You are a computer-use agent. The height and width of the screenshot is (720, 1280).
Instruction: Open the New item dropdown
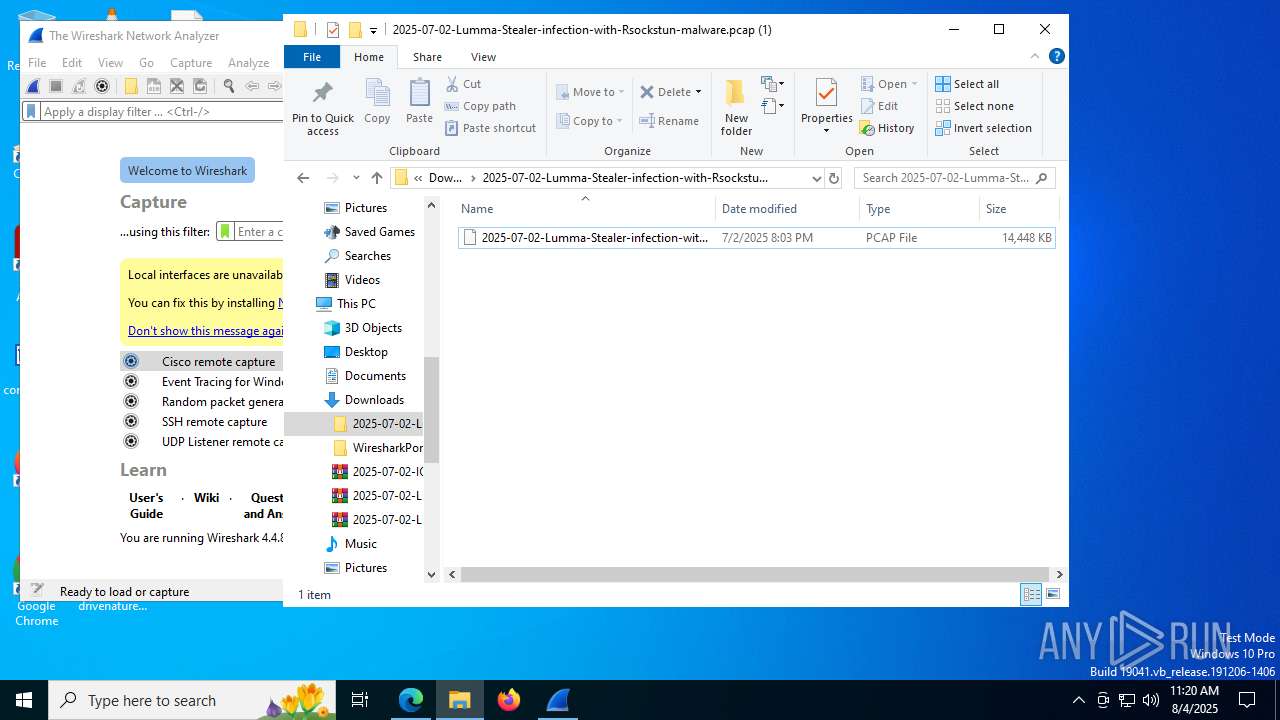[773, 84]
